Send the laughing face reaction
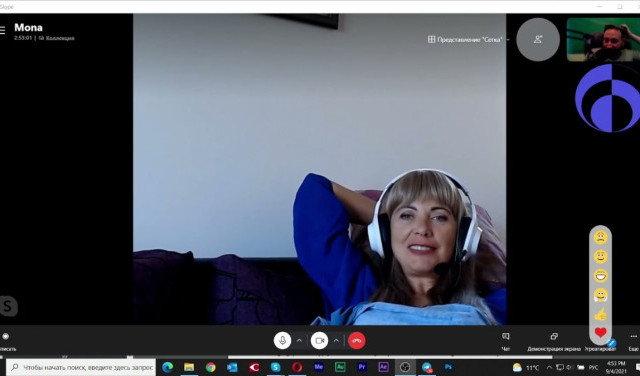This screenshot has height=376, width=640. (600, 276)
